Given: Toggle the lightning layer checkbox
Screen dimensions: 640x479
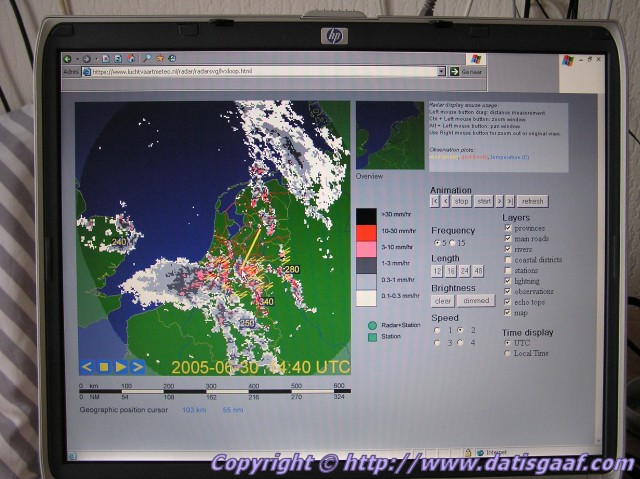Looking at the screenshot, I should click(508, 281).
